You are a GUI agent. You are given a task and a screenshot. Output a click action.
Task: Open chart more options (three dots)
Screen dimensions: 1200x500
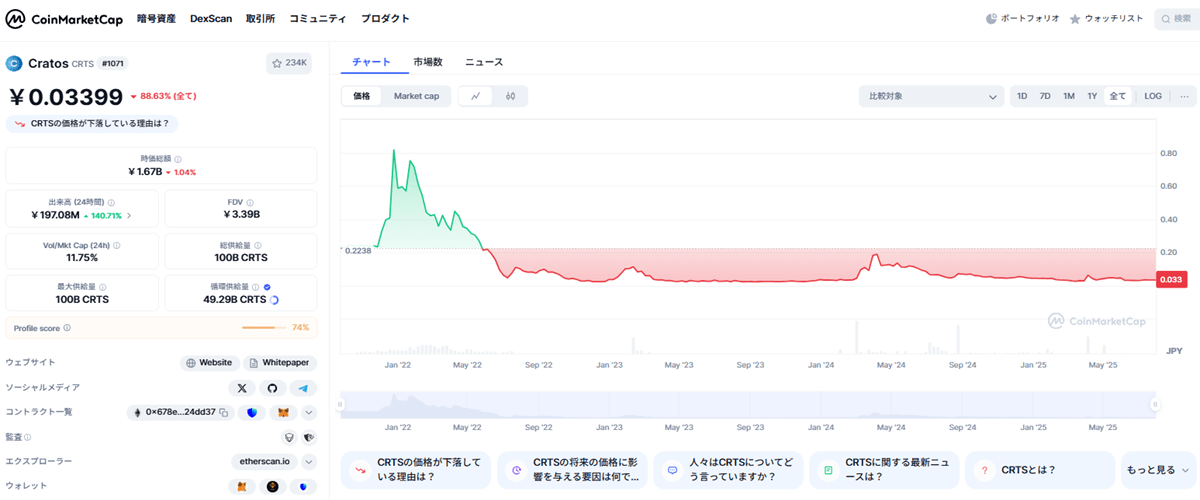1184,96
